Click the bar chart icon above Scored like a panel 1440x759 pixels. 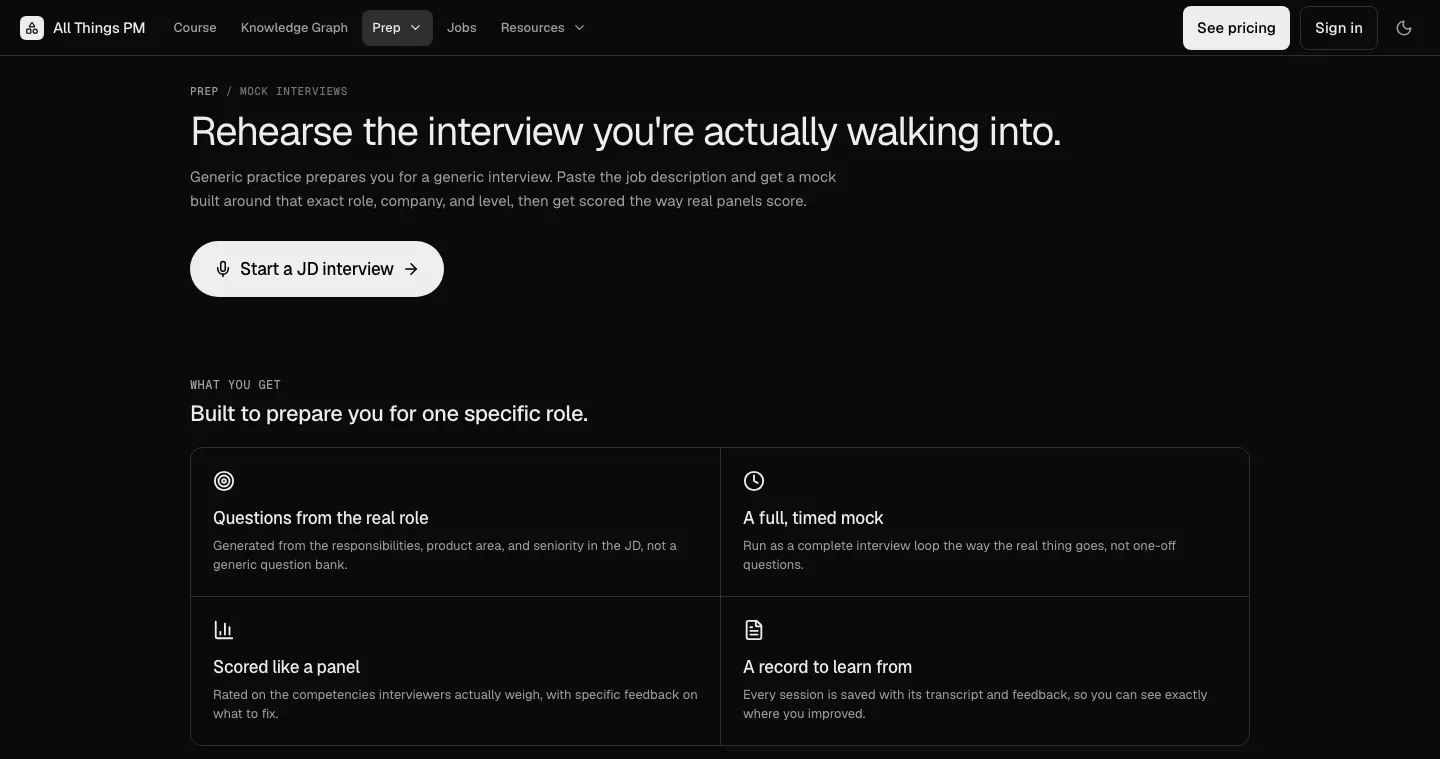click(x=224, y=630)
